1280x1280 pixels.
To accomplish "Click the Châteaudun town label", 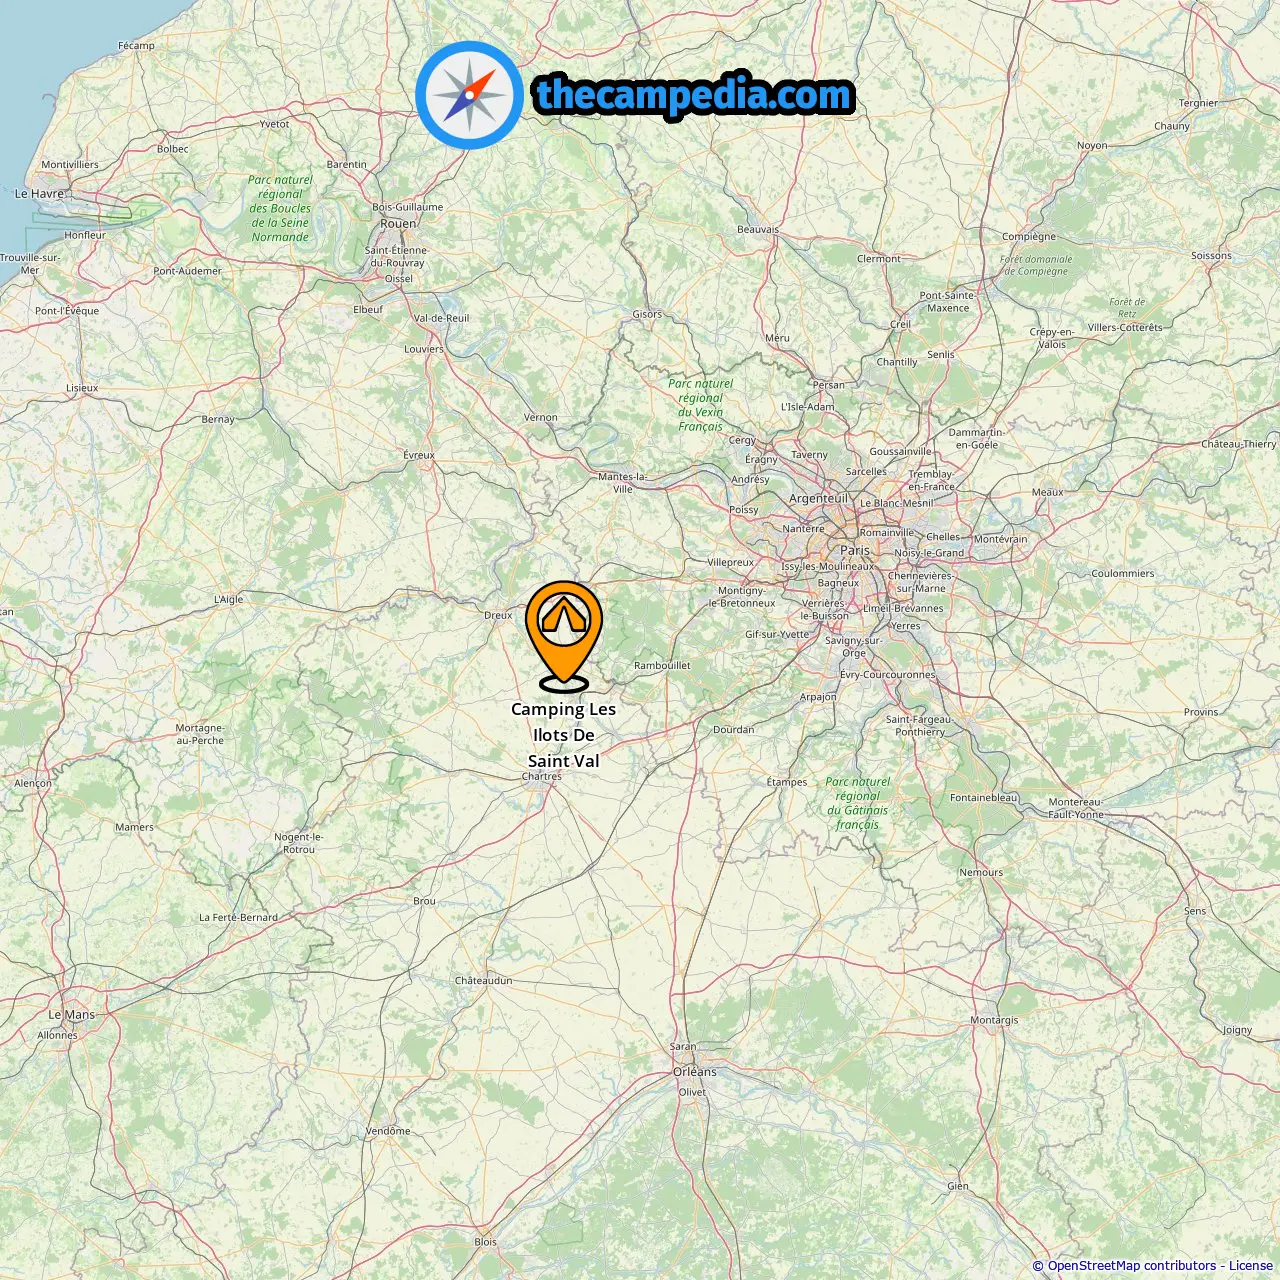I will tap(484, 981).
